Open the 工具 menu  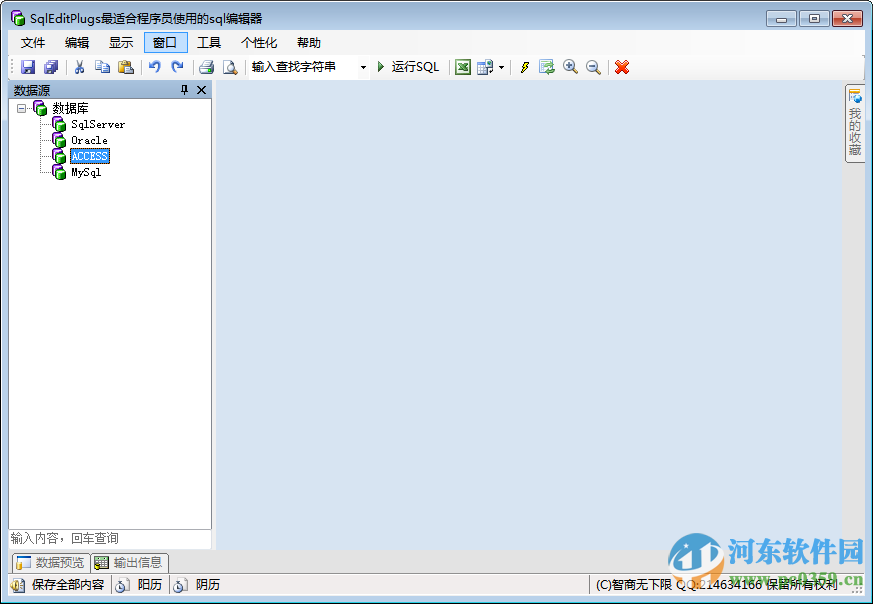pyautogui.click(x=209, y=42)
